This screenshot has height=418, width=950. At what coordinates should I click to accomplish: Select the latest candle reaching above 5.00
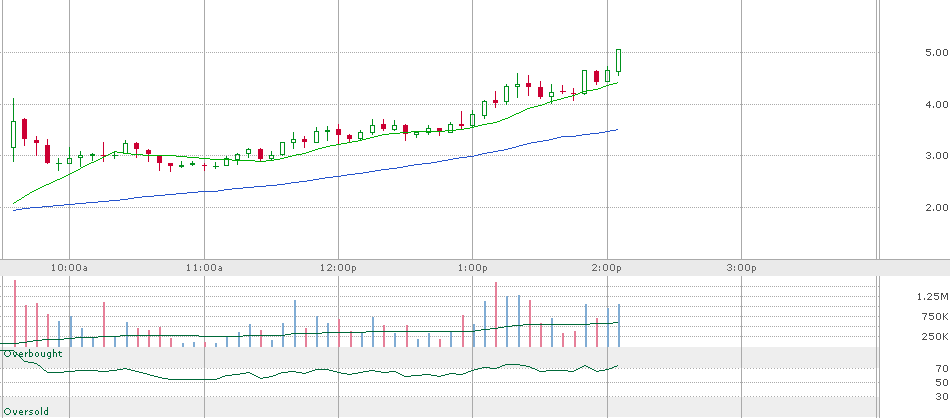[x=619, y=62]
